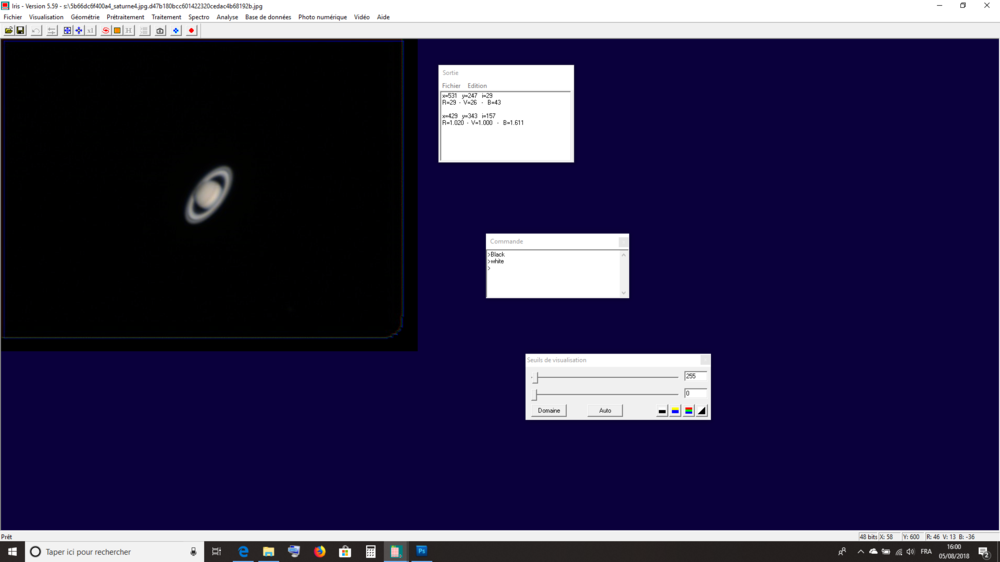Click the command list toolbar icon
Image resolution: width=1000 pixels, height=562 pixels.
click(145, 31)
